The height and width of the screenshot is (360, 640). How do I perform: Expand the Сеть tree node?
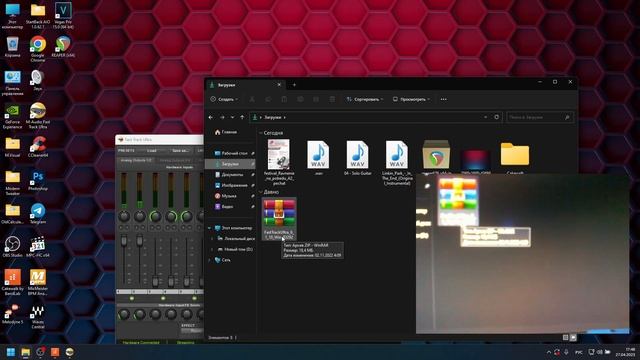(x=210, y=260)
